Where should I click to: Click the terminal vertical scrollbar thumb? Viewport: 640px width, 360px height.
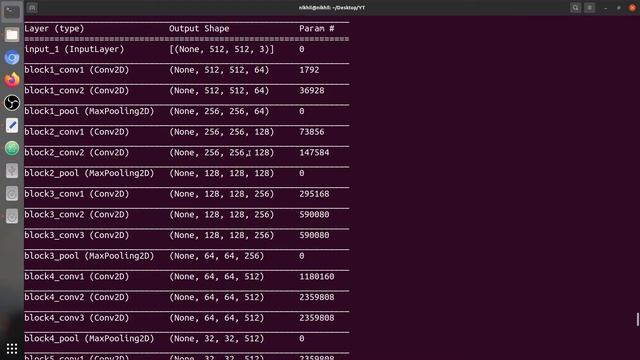(x=638, y=319)
